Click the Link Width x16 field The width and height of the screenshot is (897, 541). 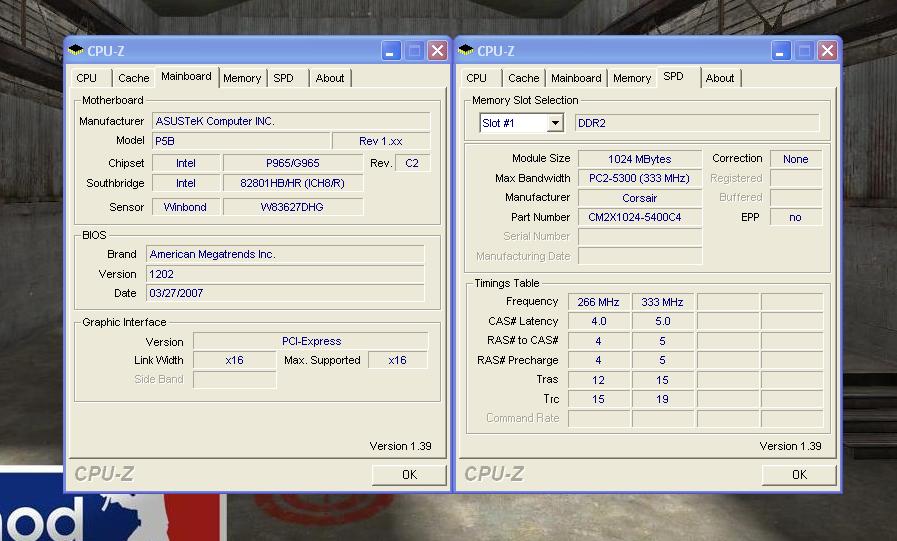coord(235,360)
